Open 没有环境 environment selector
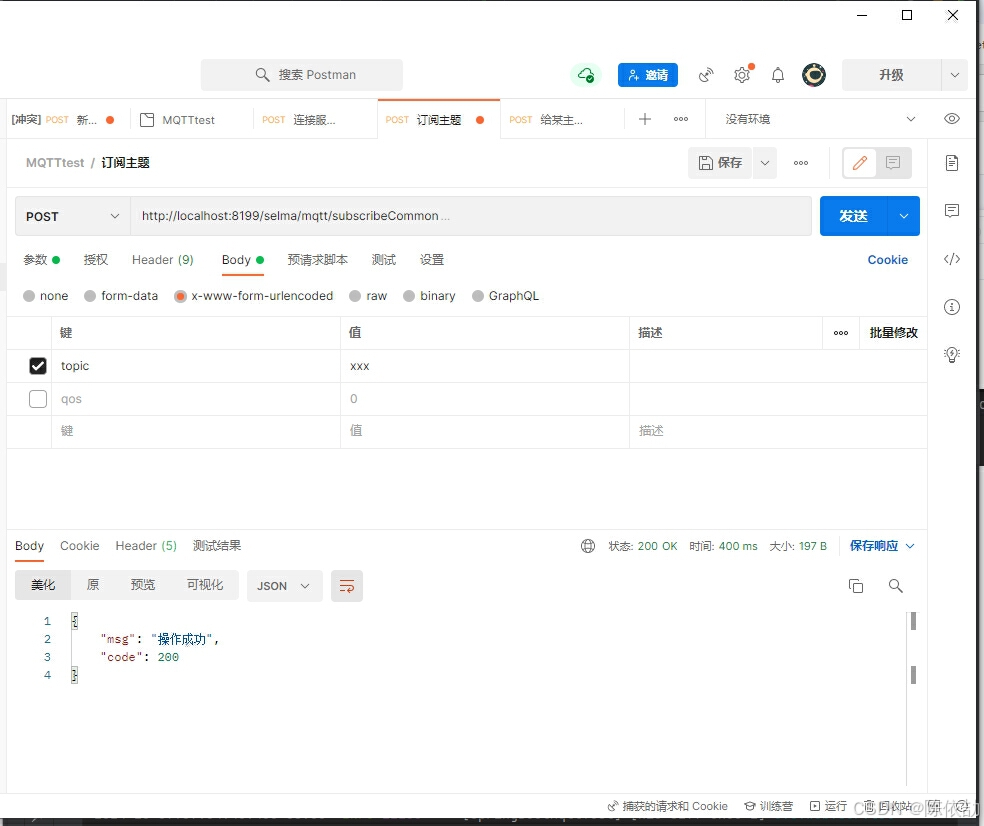The width and height of the screenshot is (984, 826). pos(820,119)
